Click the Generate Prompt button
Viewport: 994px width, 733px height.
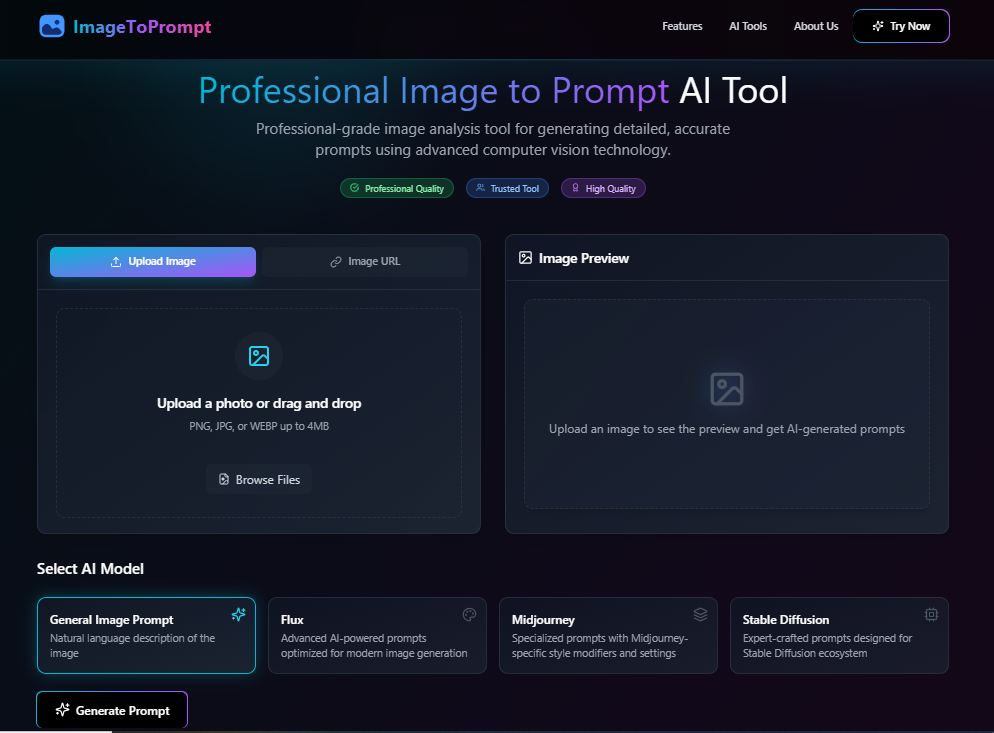[111, 710]
